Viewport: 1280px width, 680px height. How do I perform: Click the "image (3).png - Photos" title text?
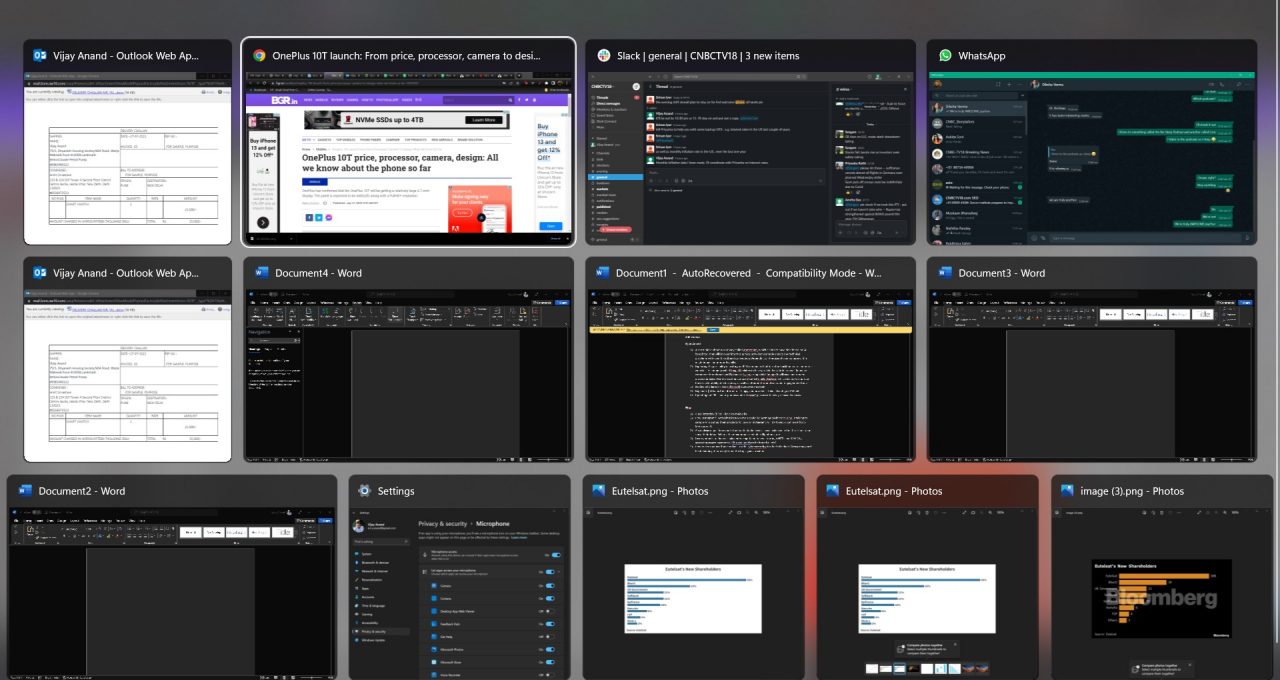point(1132,491)
